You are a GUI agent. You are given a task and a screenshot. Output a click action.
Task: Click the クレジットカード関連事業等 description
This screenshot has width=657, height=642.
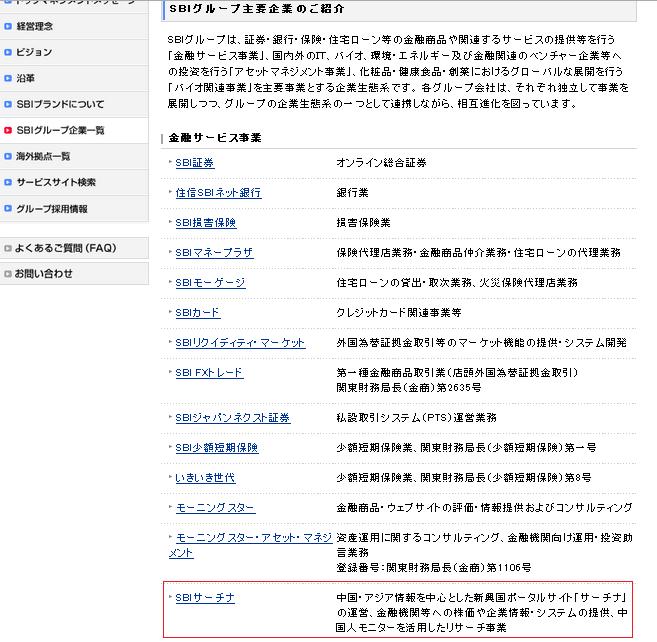pos(399,313)
